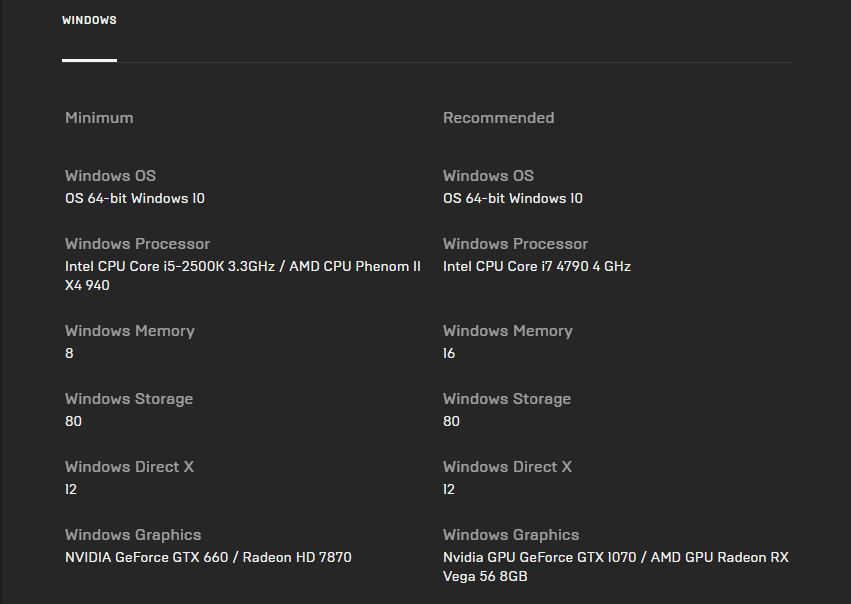Image resolution: width=851 pixels, height=604 pixels.
Task: Click recommended storage value 80
Action: (x=451, y=421)
